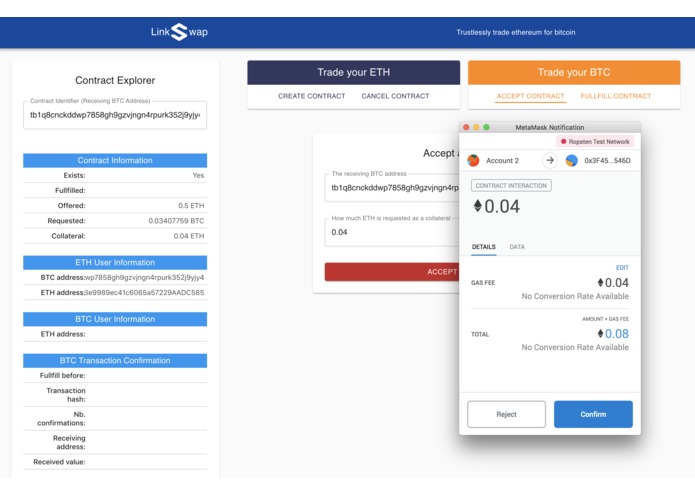Click BTC Transaction Confirmation header

115,361
